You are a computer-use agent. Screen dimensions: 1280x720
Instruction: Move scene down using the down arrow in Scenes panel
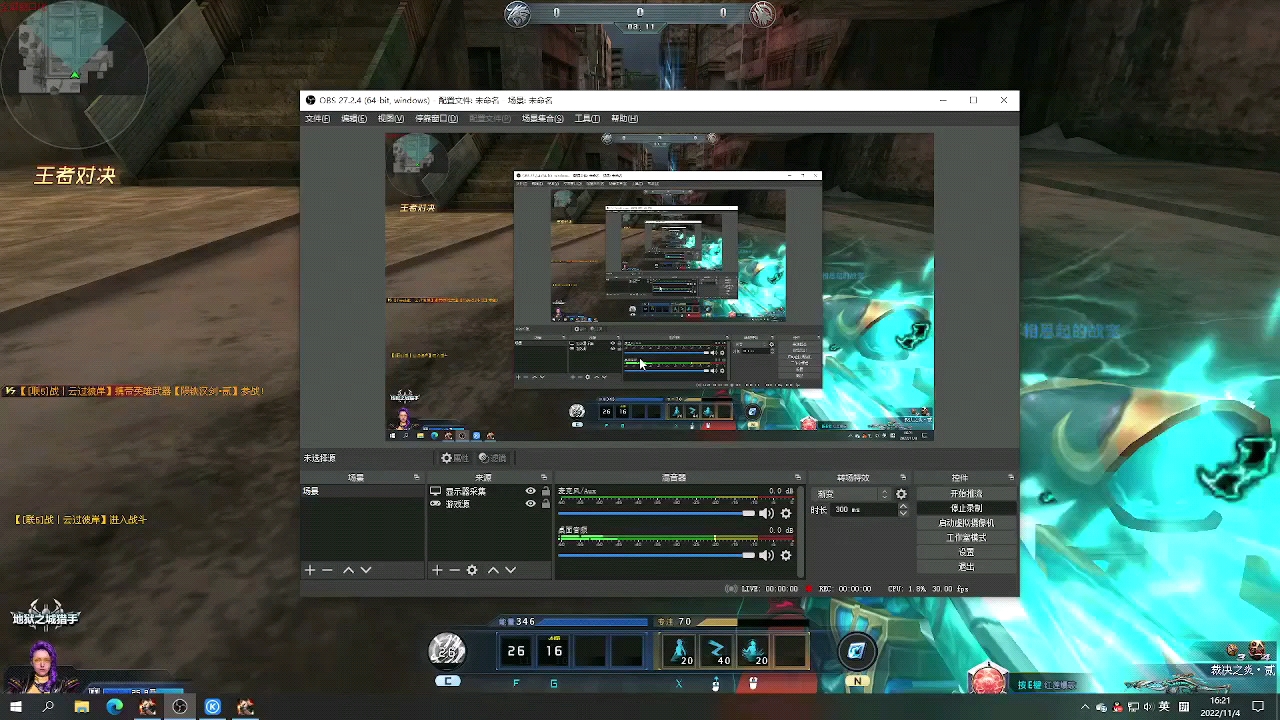pos(366,570)
